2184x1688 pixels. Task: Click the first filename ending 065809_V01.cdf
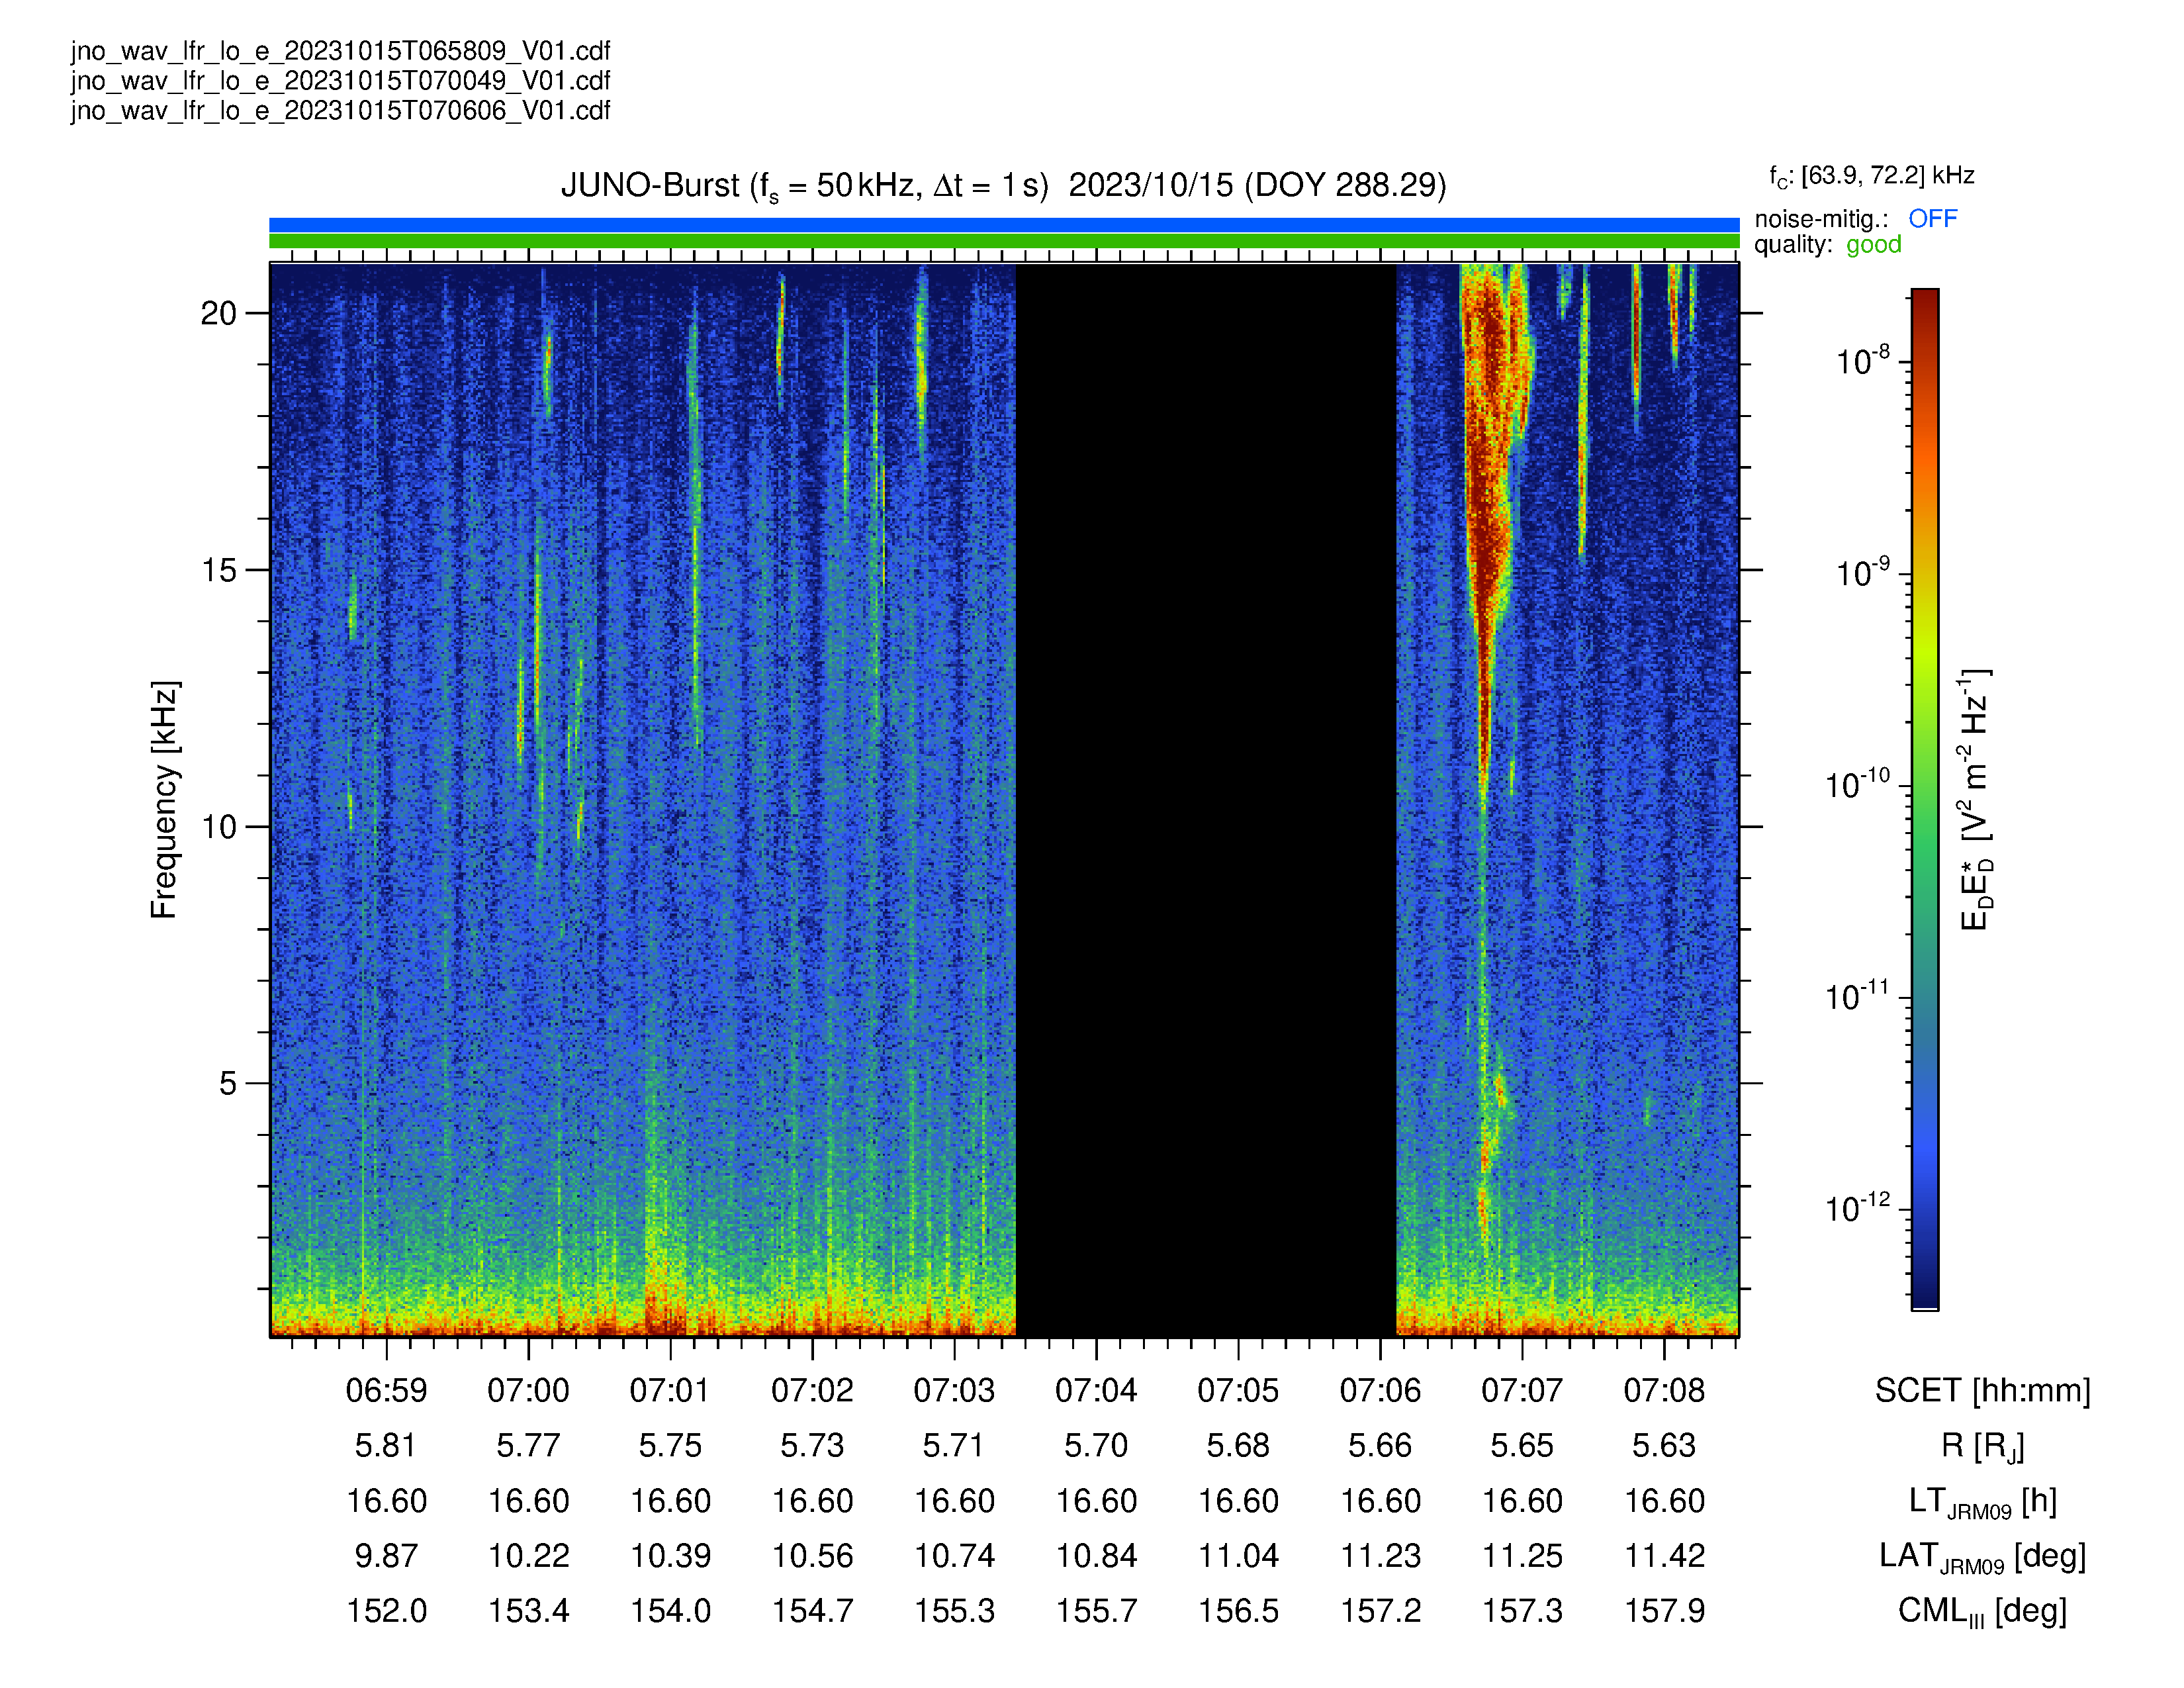point(340,51)
